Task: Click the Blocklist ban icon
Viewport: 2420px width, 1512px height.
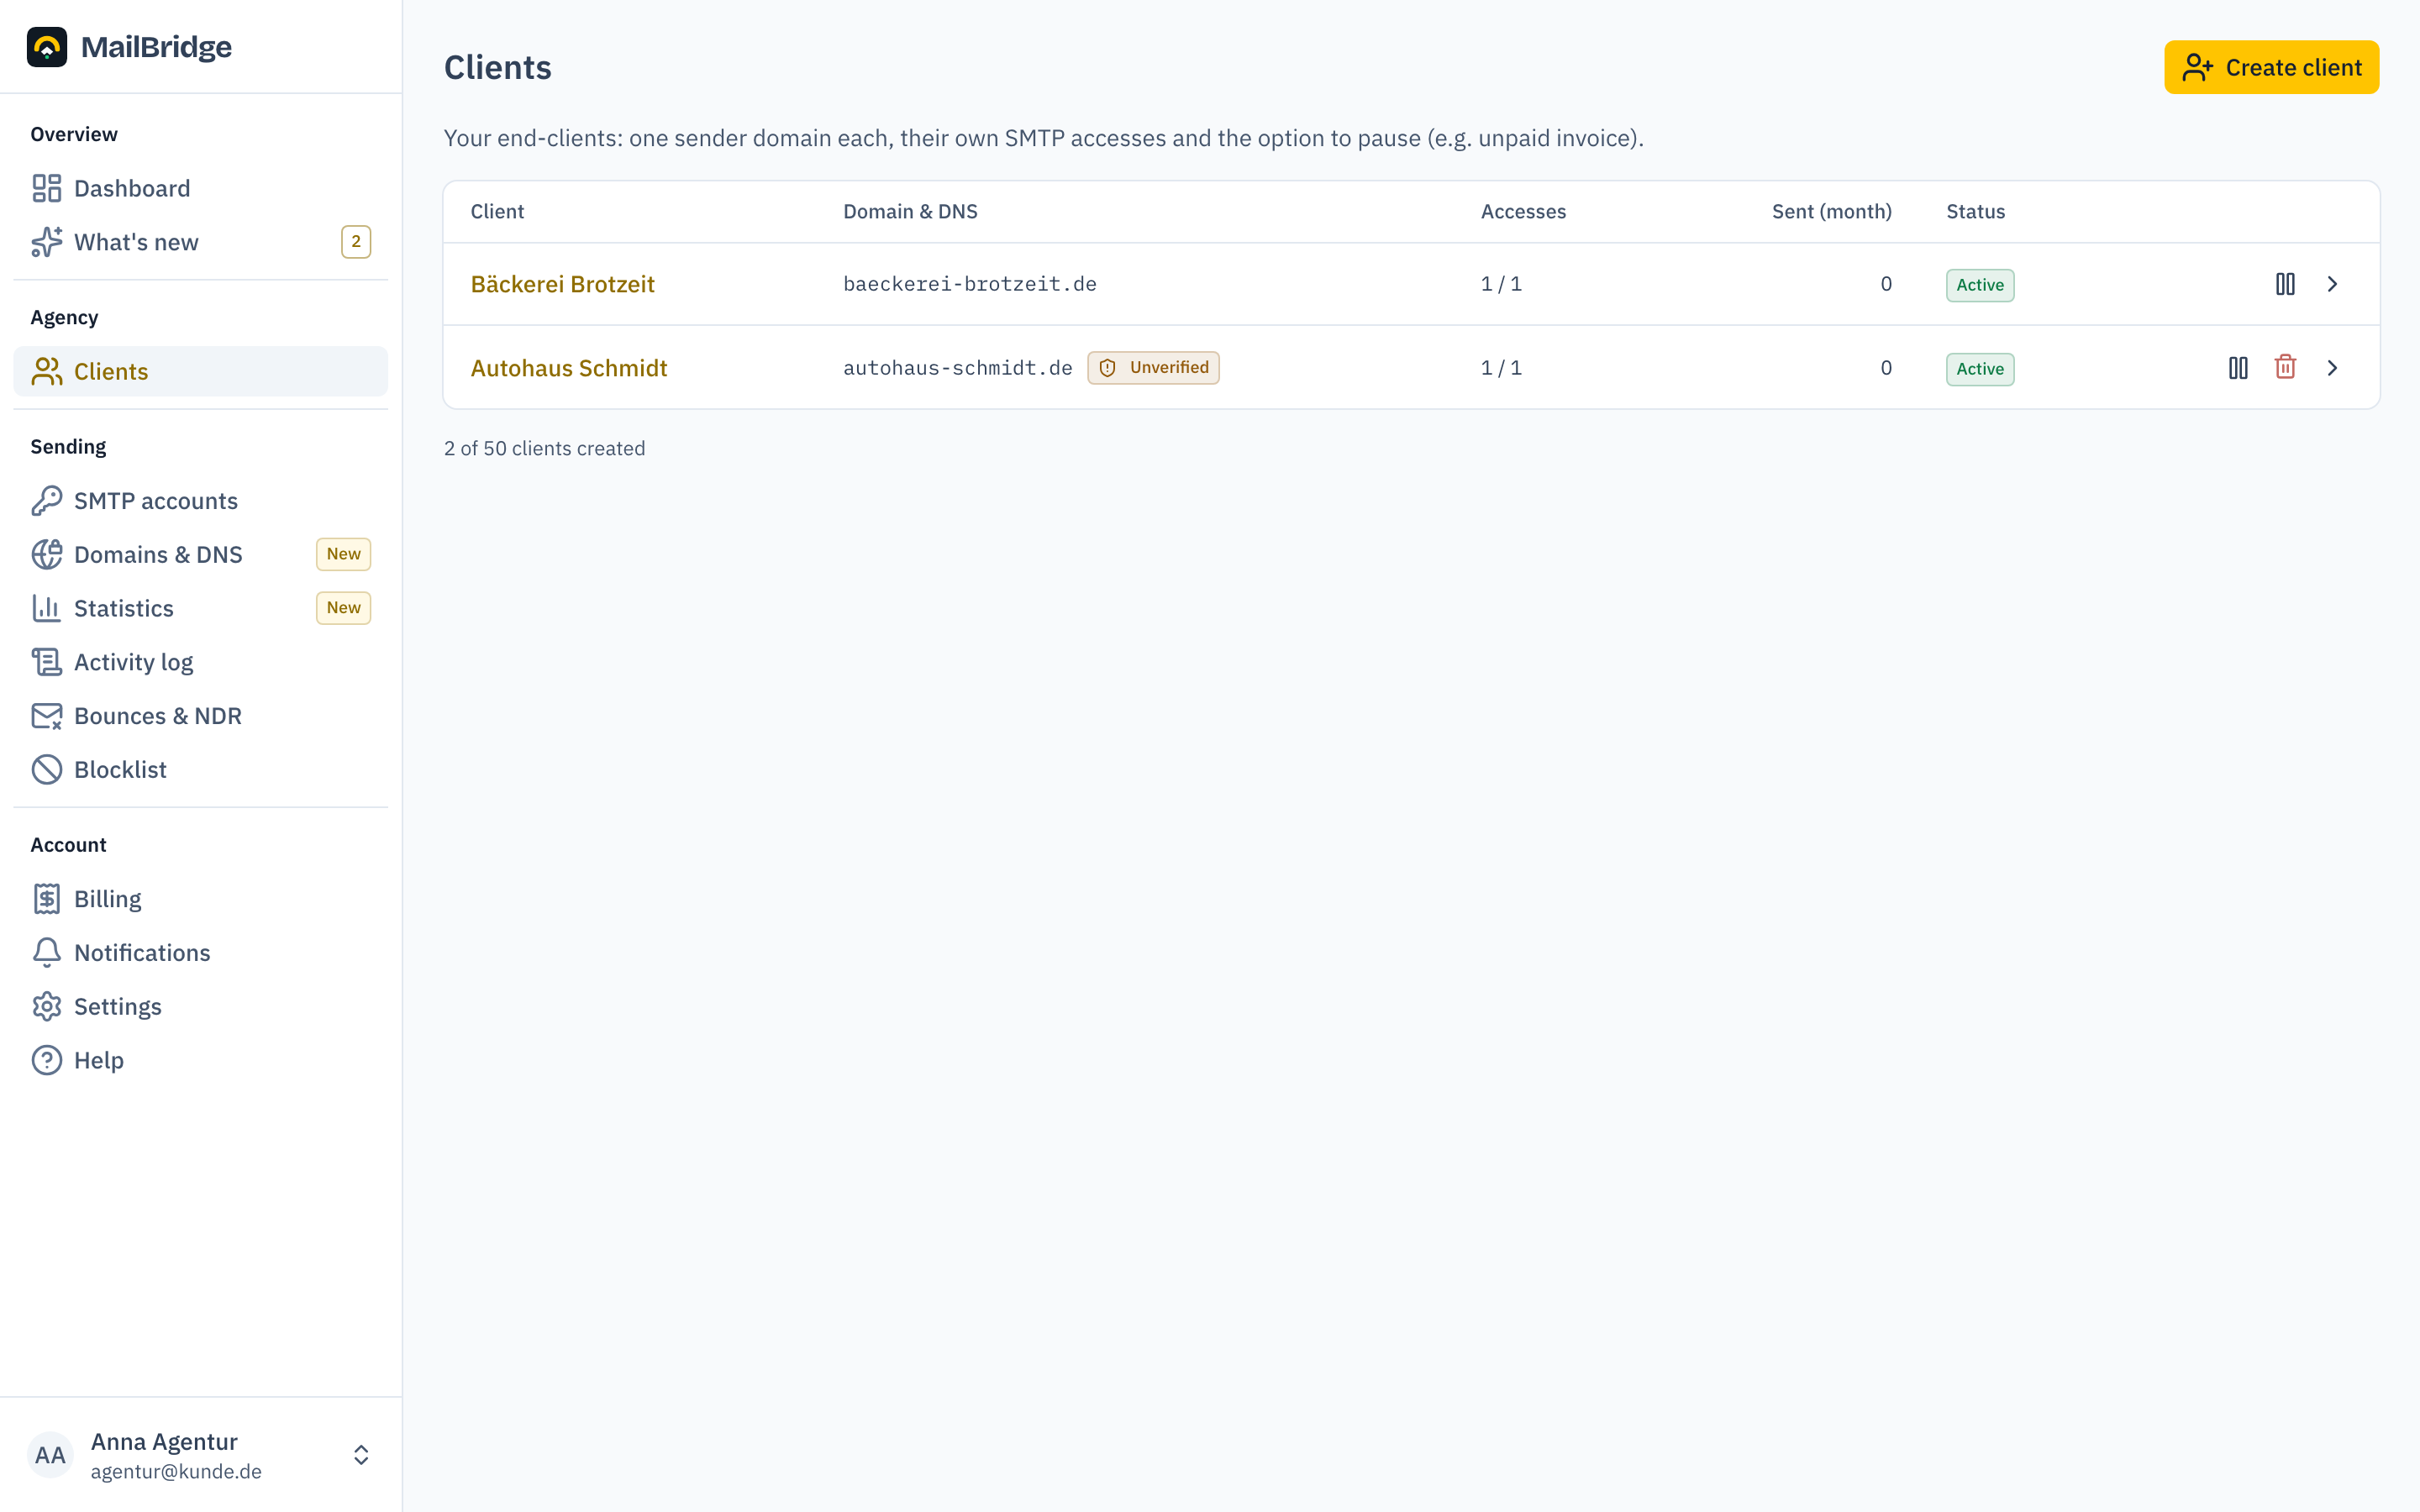Action: pyautogui.click(x=47, y=769)
